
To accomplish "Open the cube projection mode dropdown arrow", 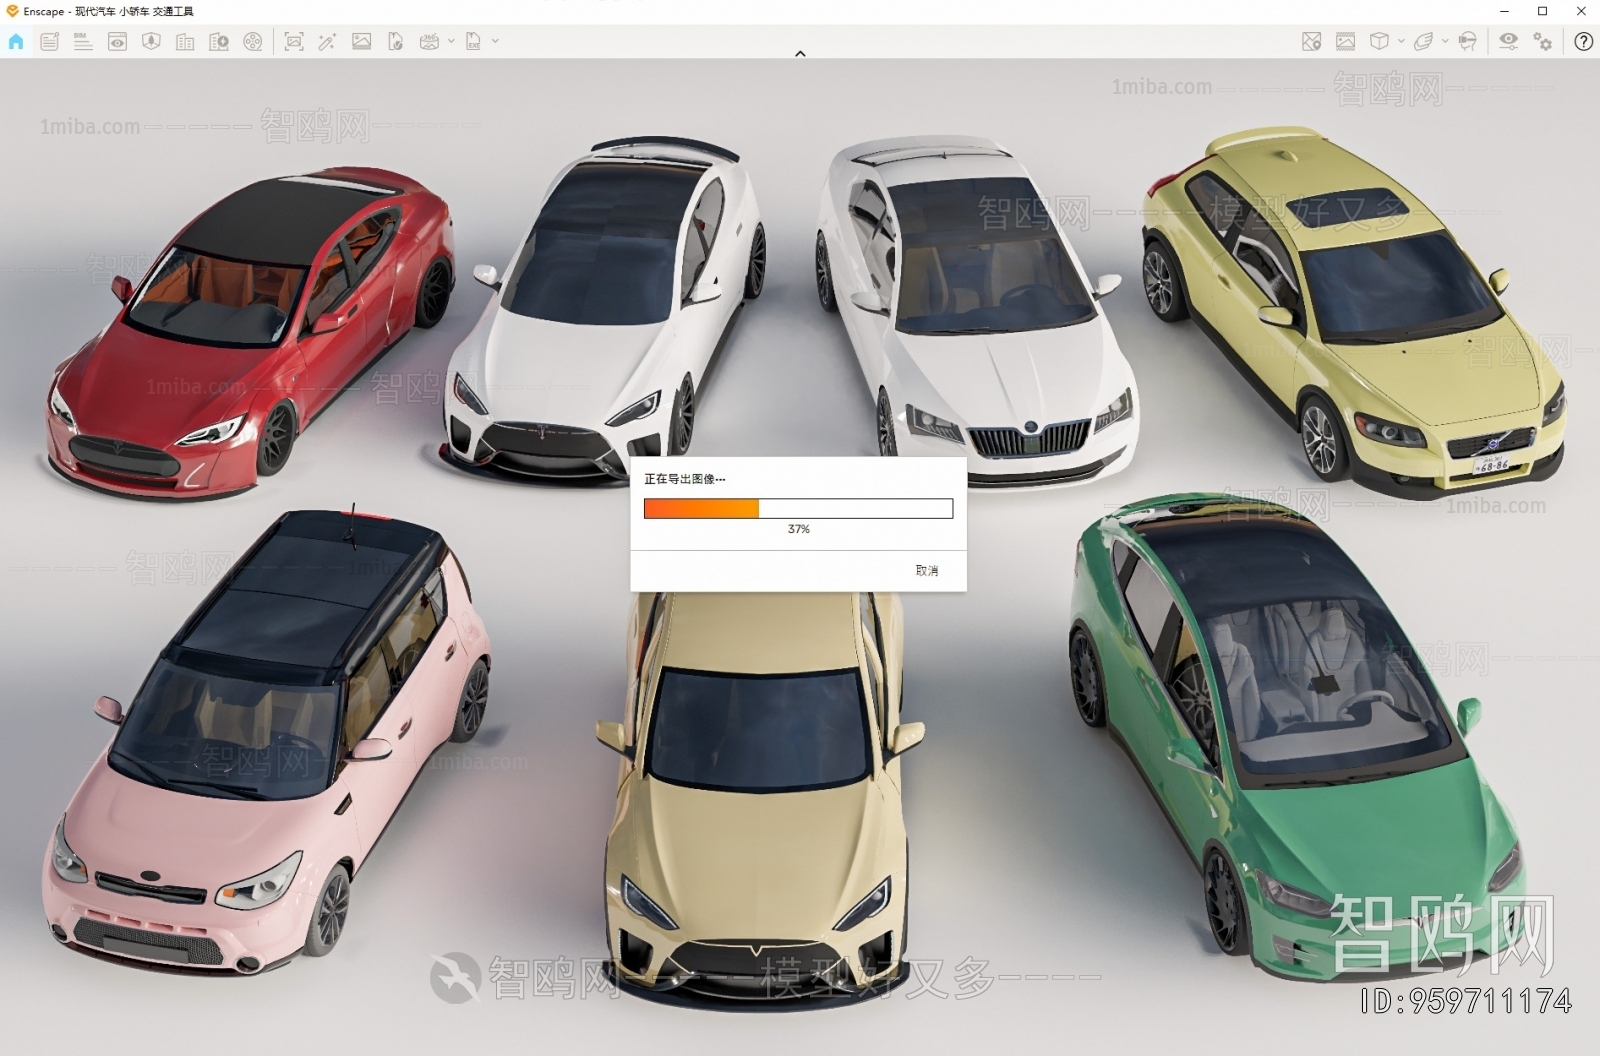I will pos(1401,41).
